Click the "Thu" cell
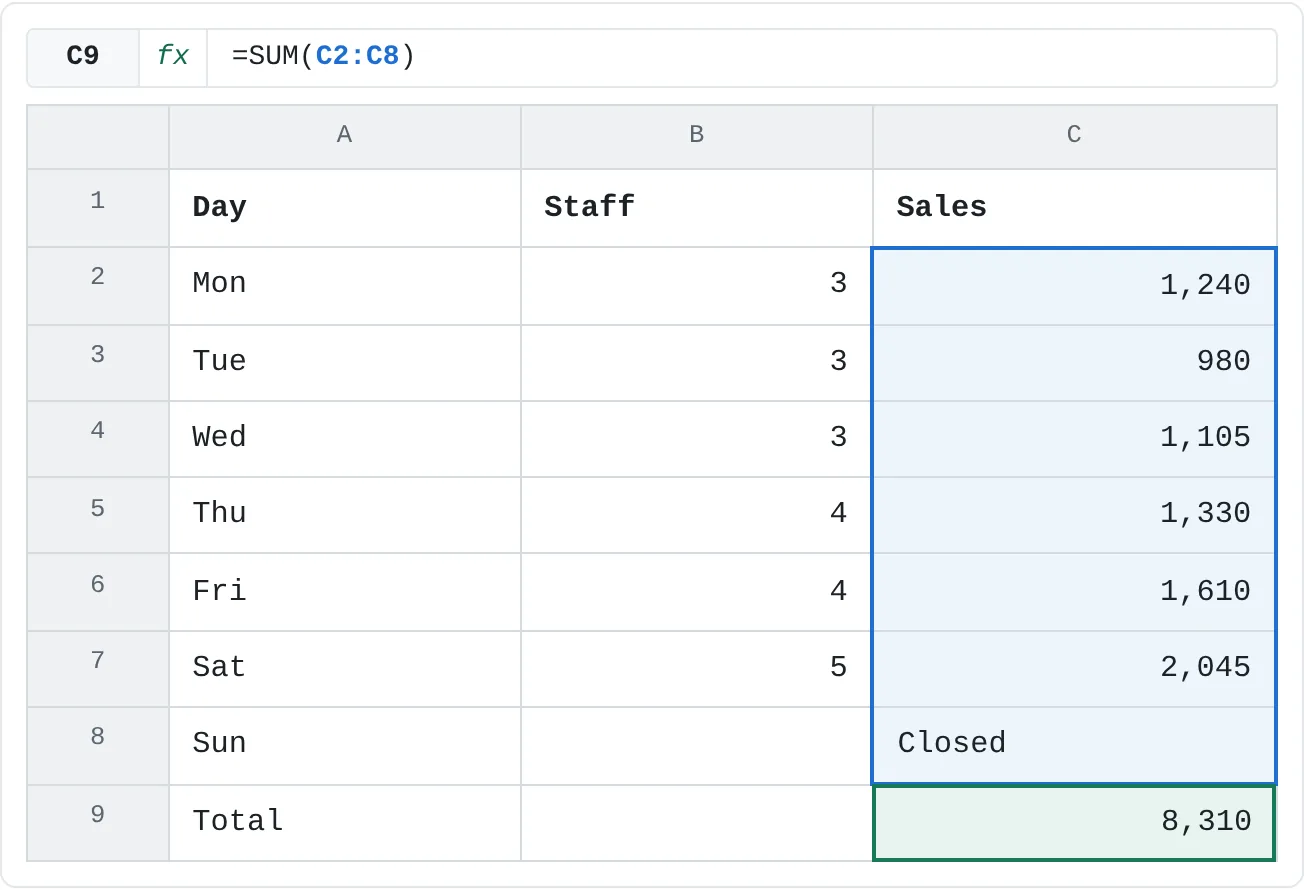Screen dimensions: 1304x890 coord(345,515)
